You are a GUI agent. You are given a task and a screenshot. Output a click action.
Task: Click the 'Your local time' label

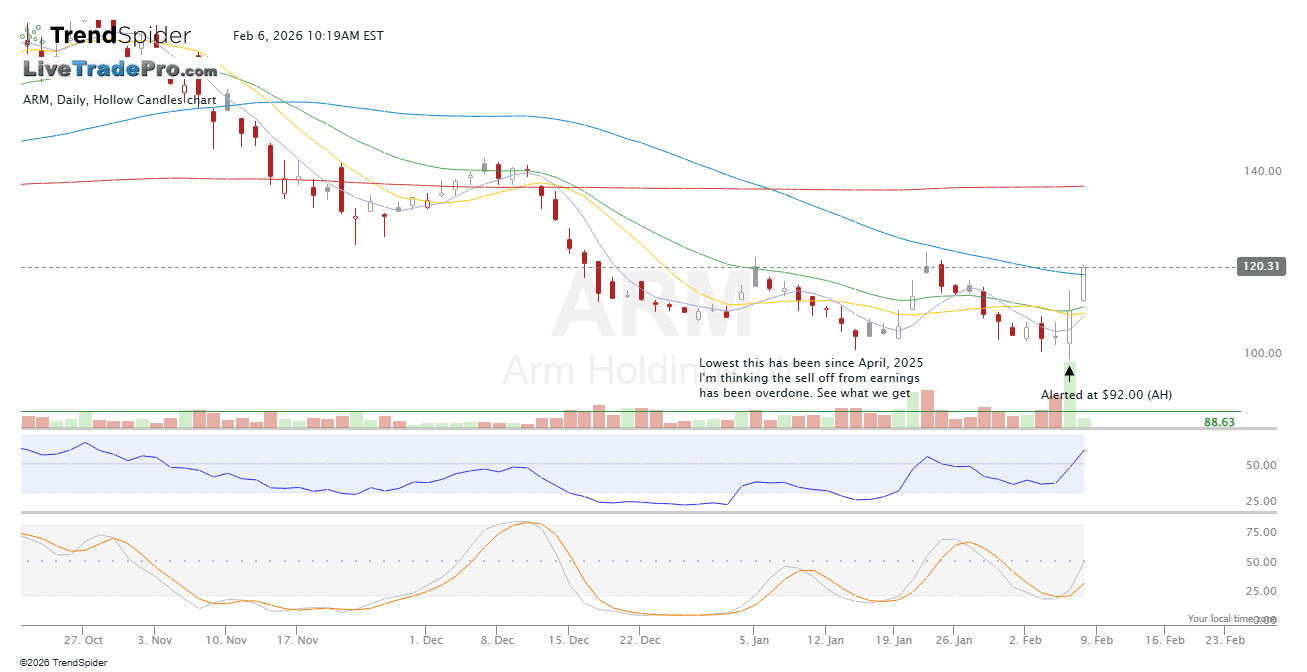point(1215,619)
